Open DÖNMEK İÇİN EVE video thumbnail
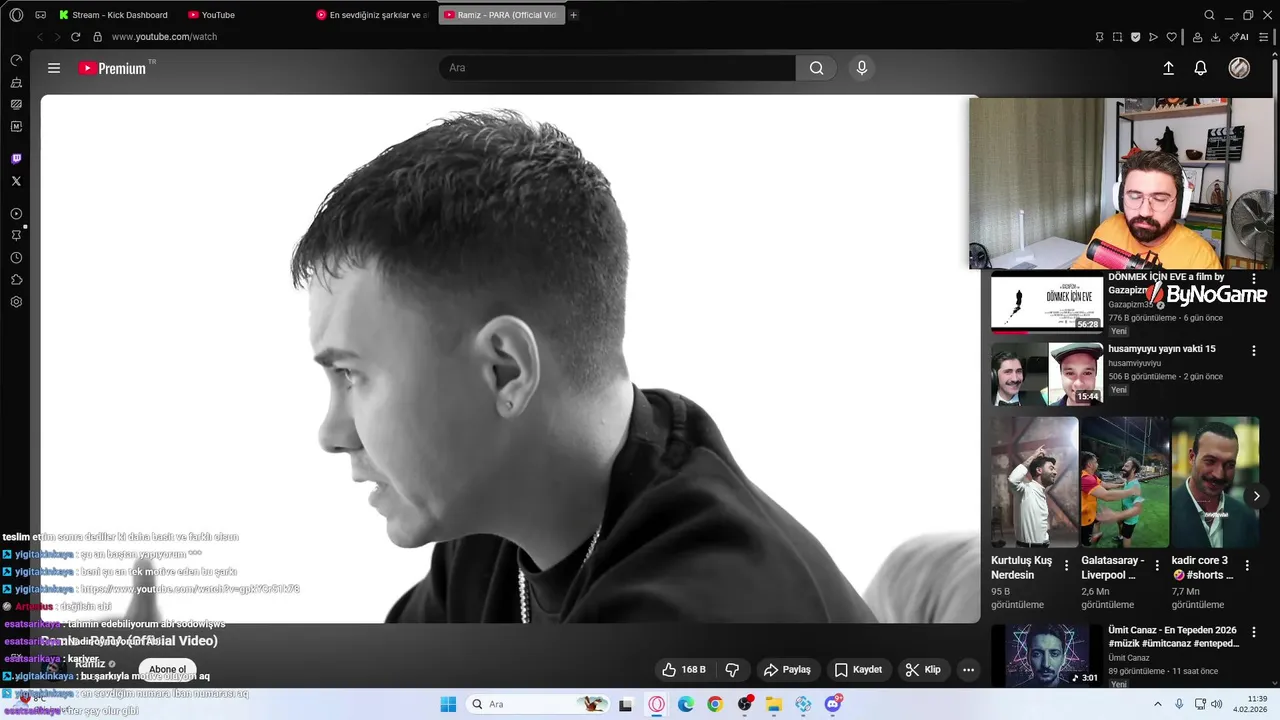Viewport: 1280px width, 720px height. point(1047,304)
